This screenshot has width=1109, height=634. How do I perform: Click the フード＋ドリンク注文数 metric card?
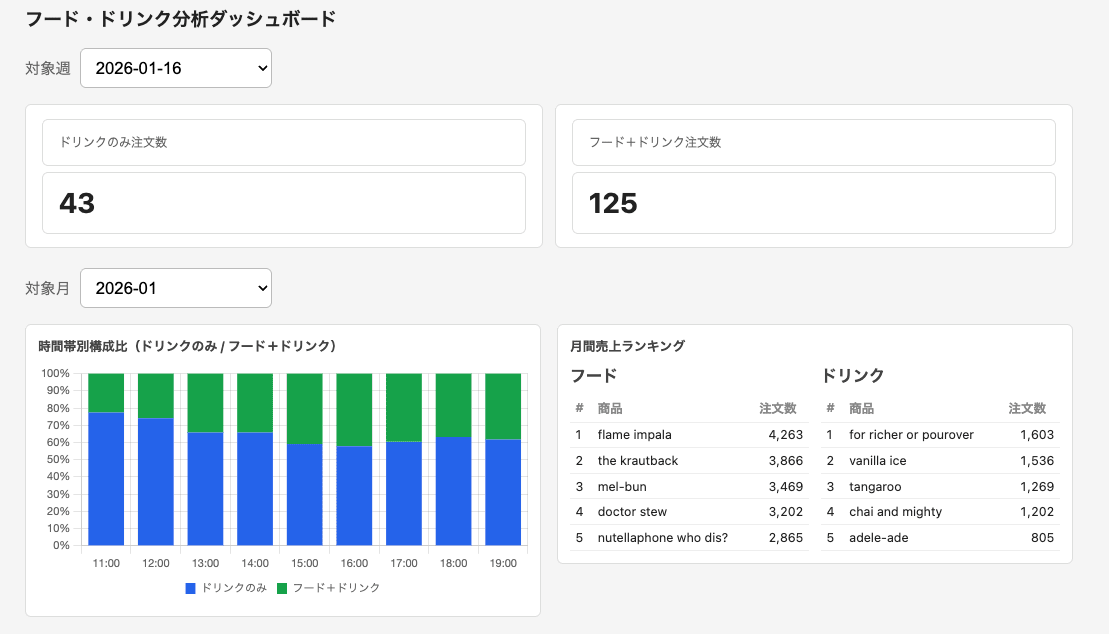(x=814, y=176)
